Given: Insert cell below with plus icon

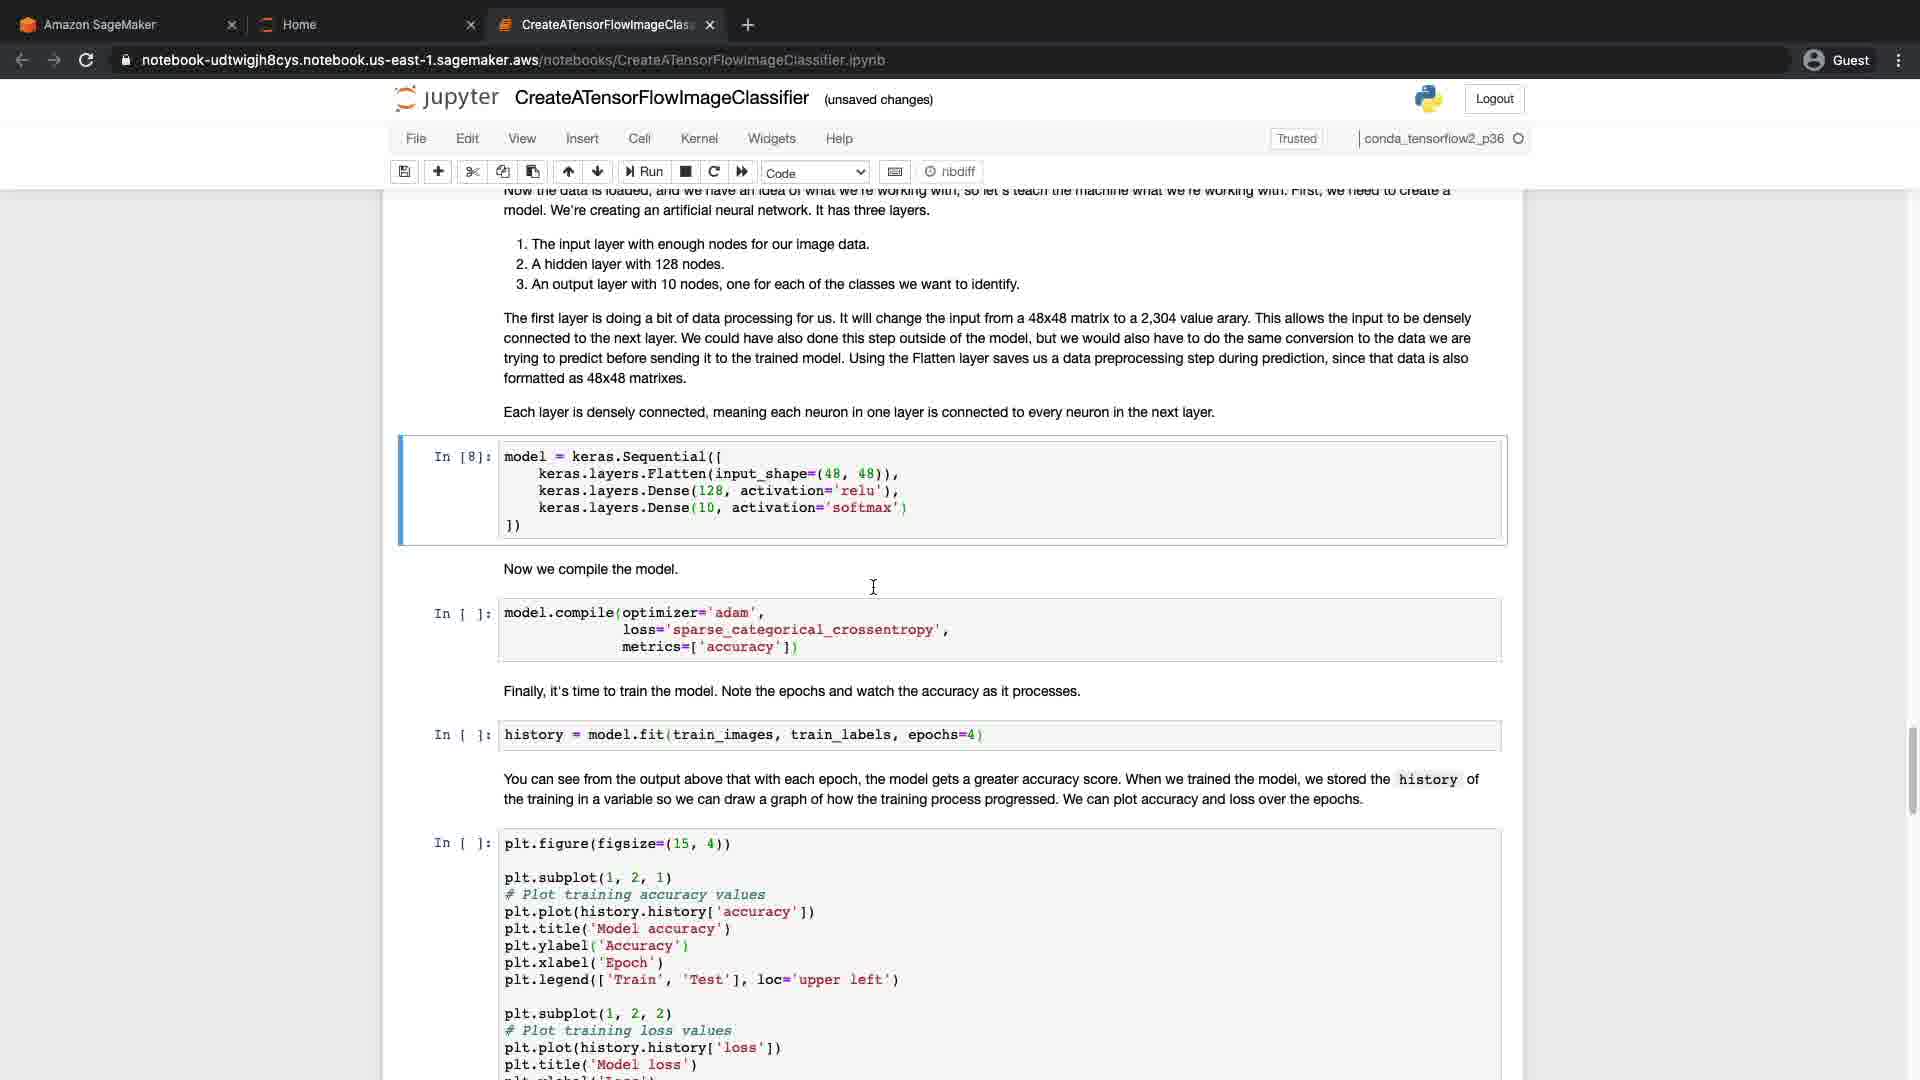Looking at the screenshot, I should tap(438, 172).
